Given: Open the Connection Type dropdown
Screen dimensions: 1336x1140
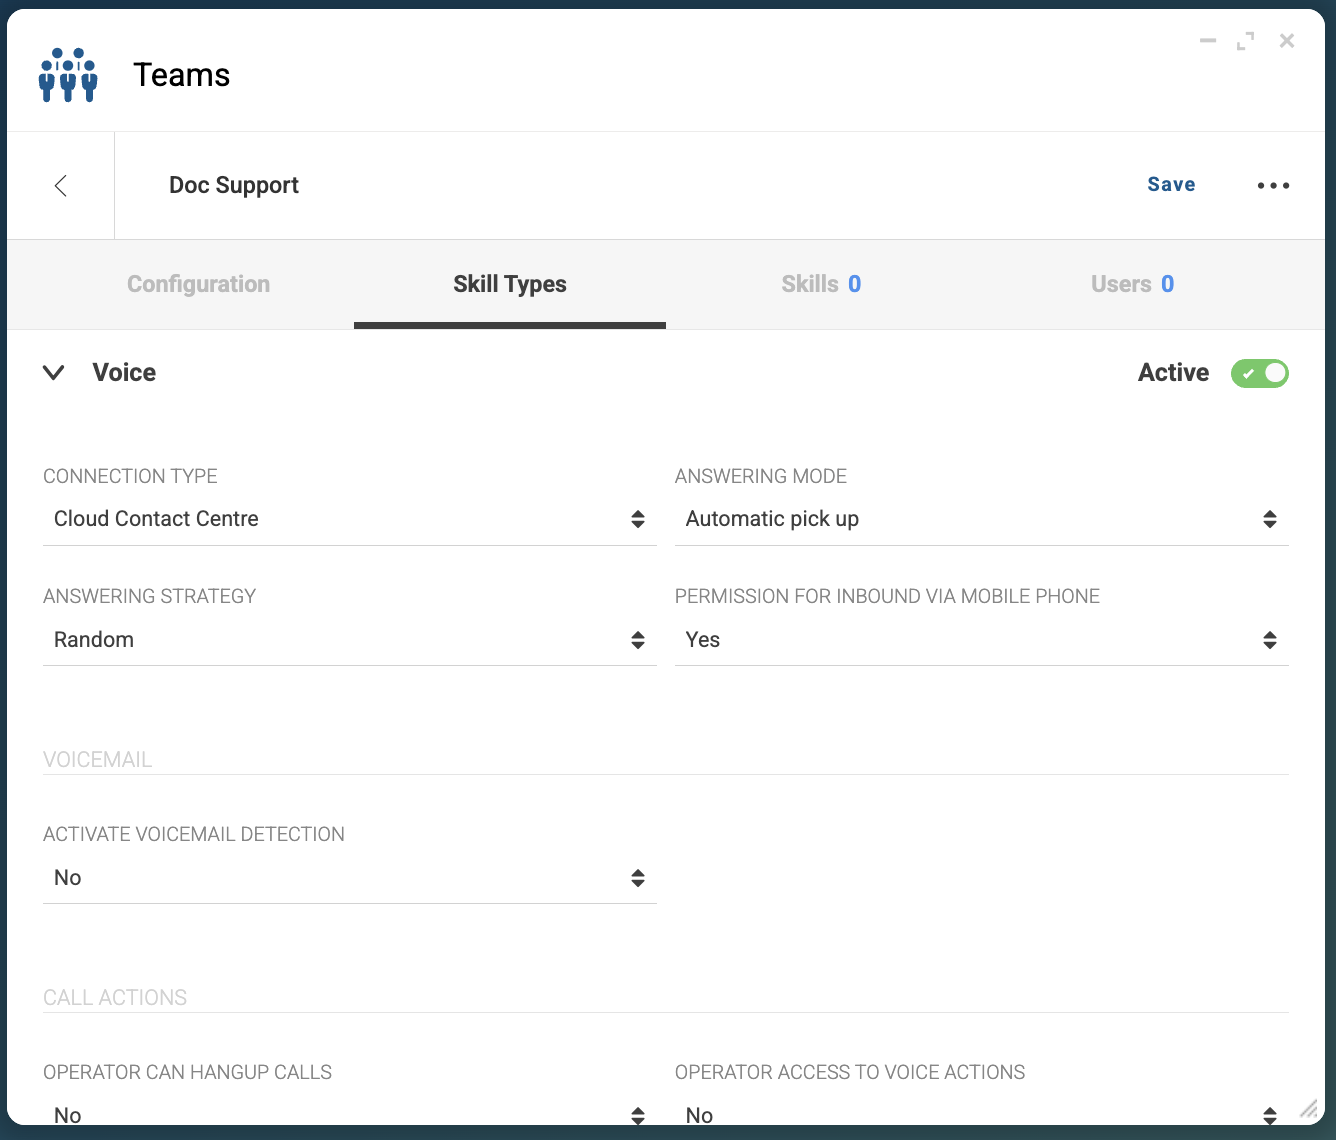Looking at the screenshot, I should (x=349, y=519).
